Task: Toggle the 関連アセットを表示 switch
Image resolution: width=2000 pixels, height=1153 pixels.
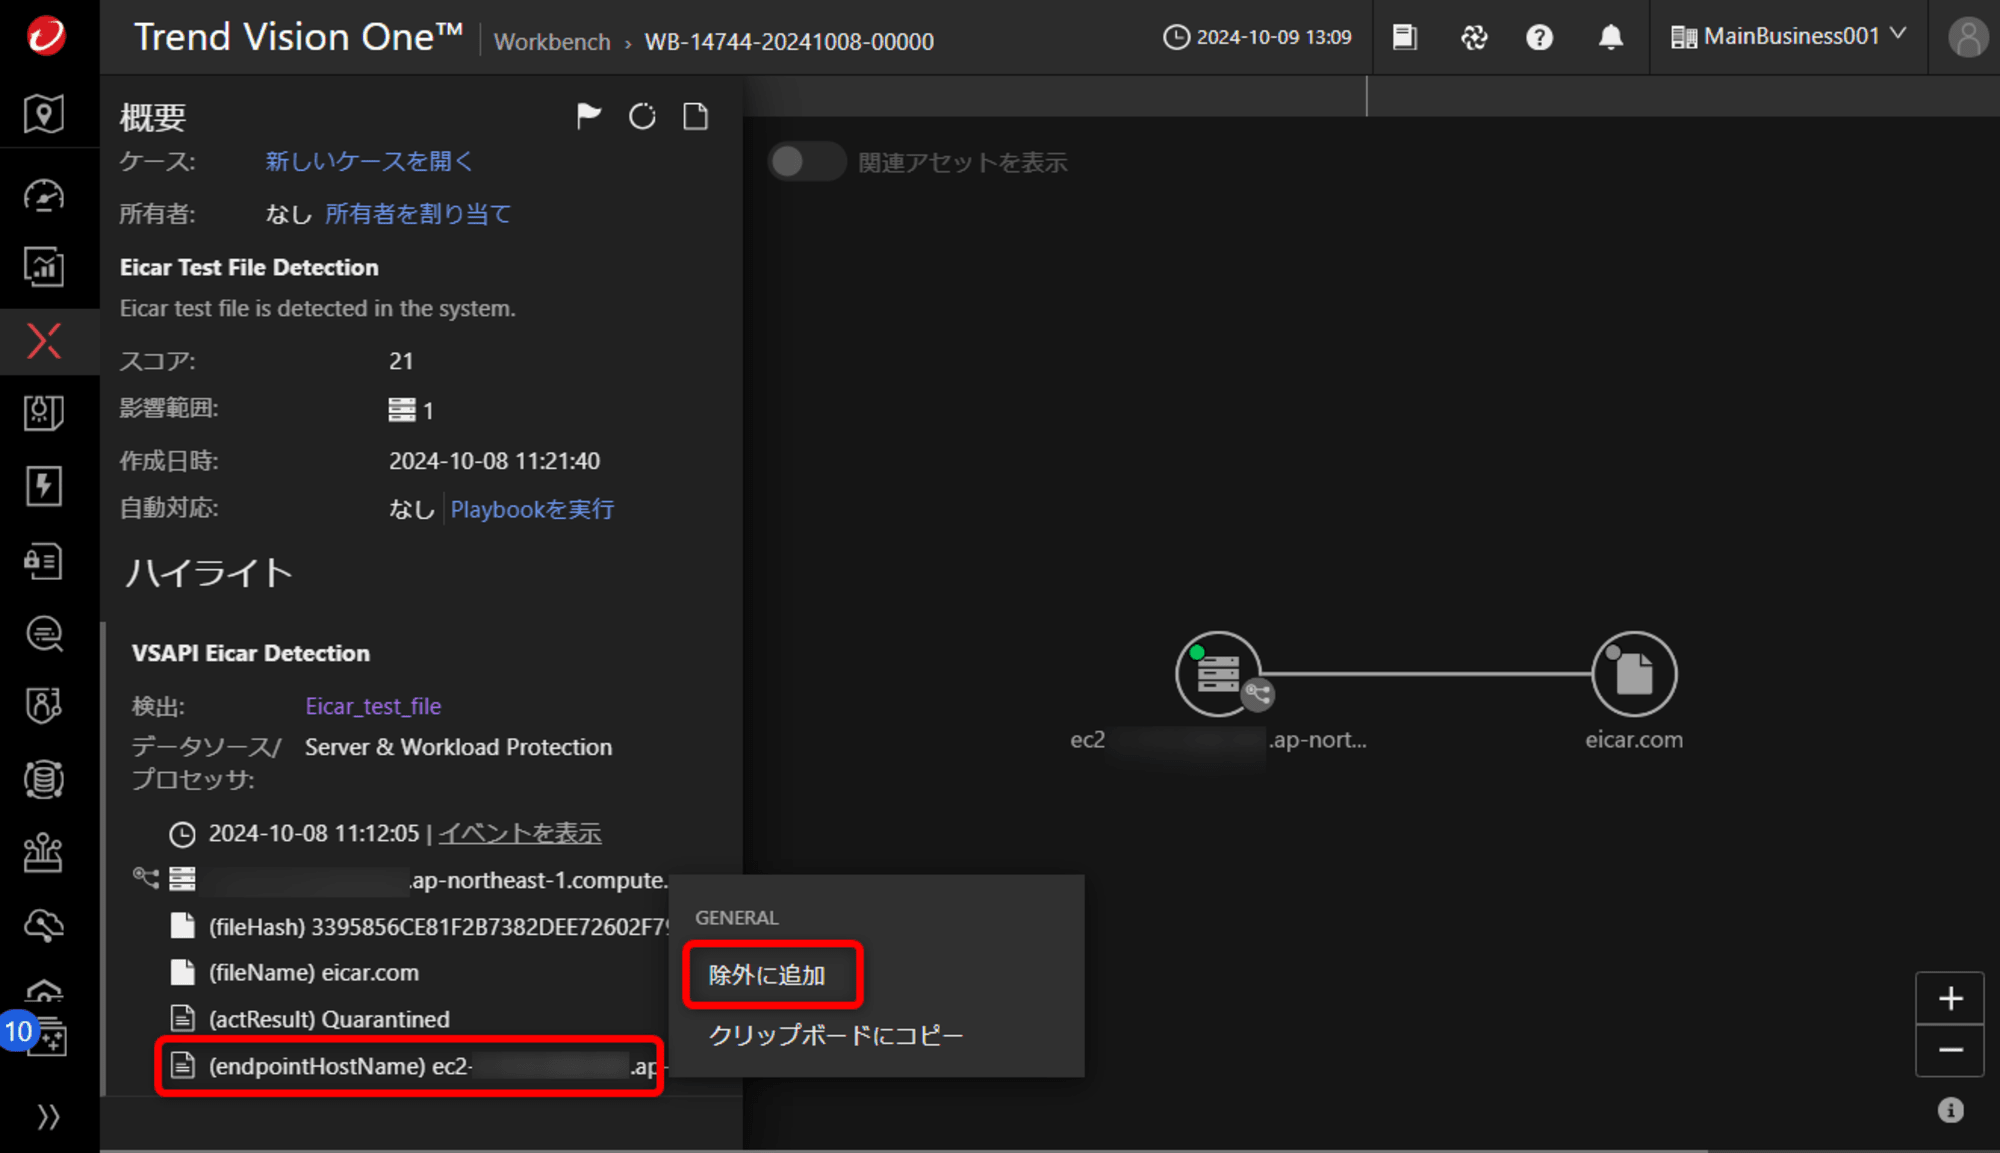Action: [806, 162]
